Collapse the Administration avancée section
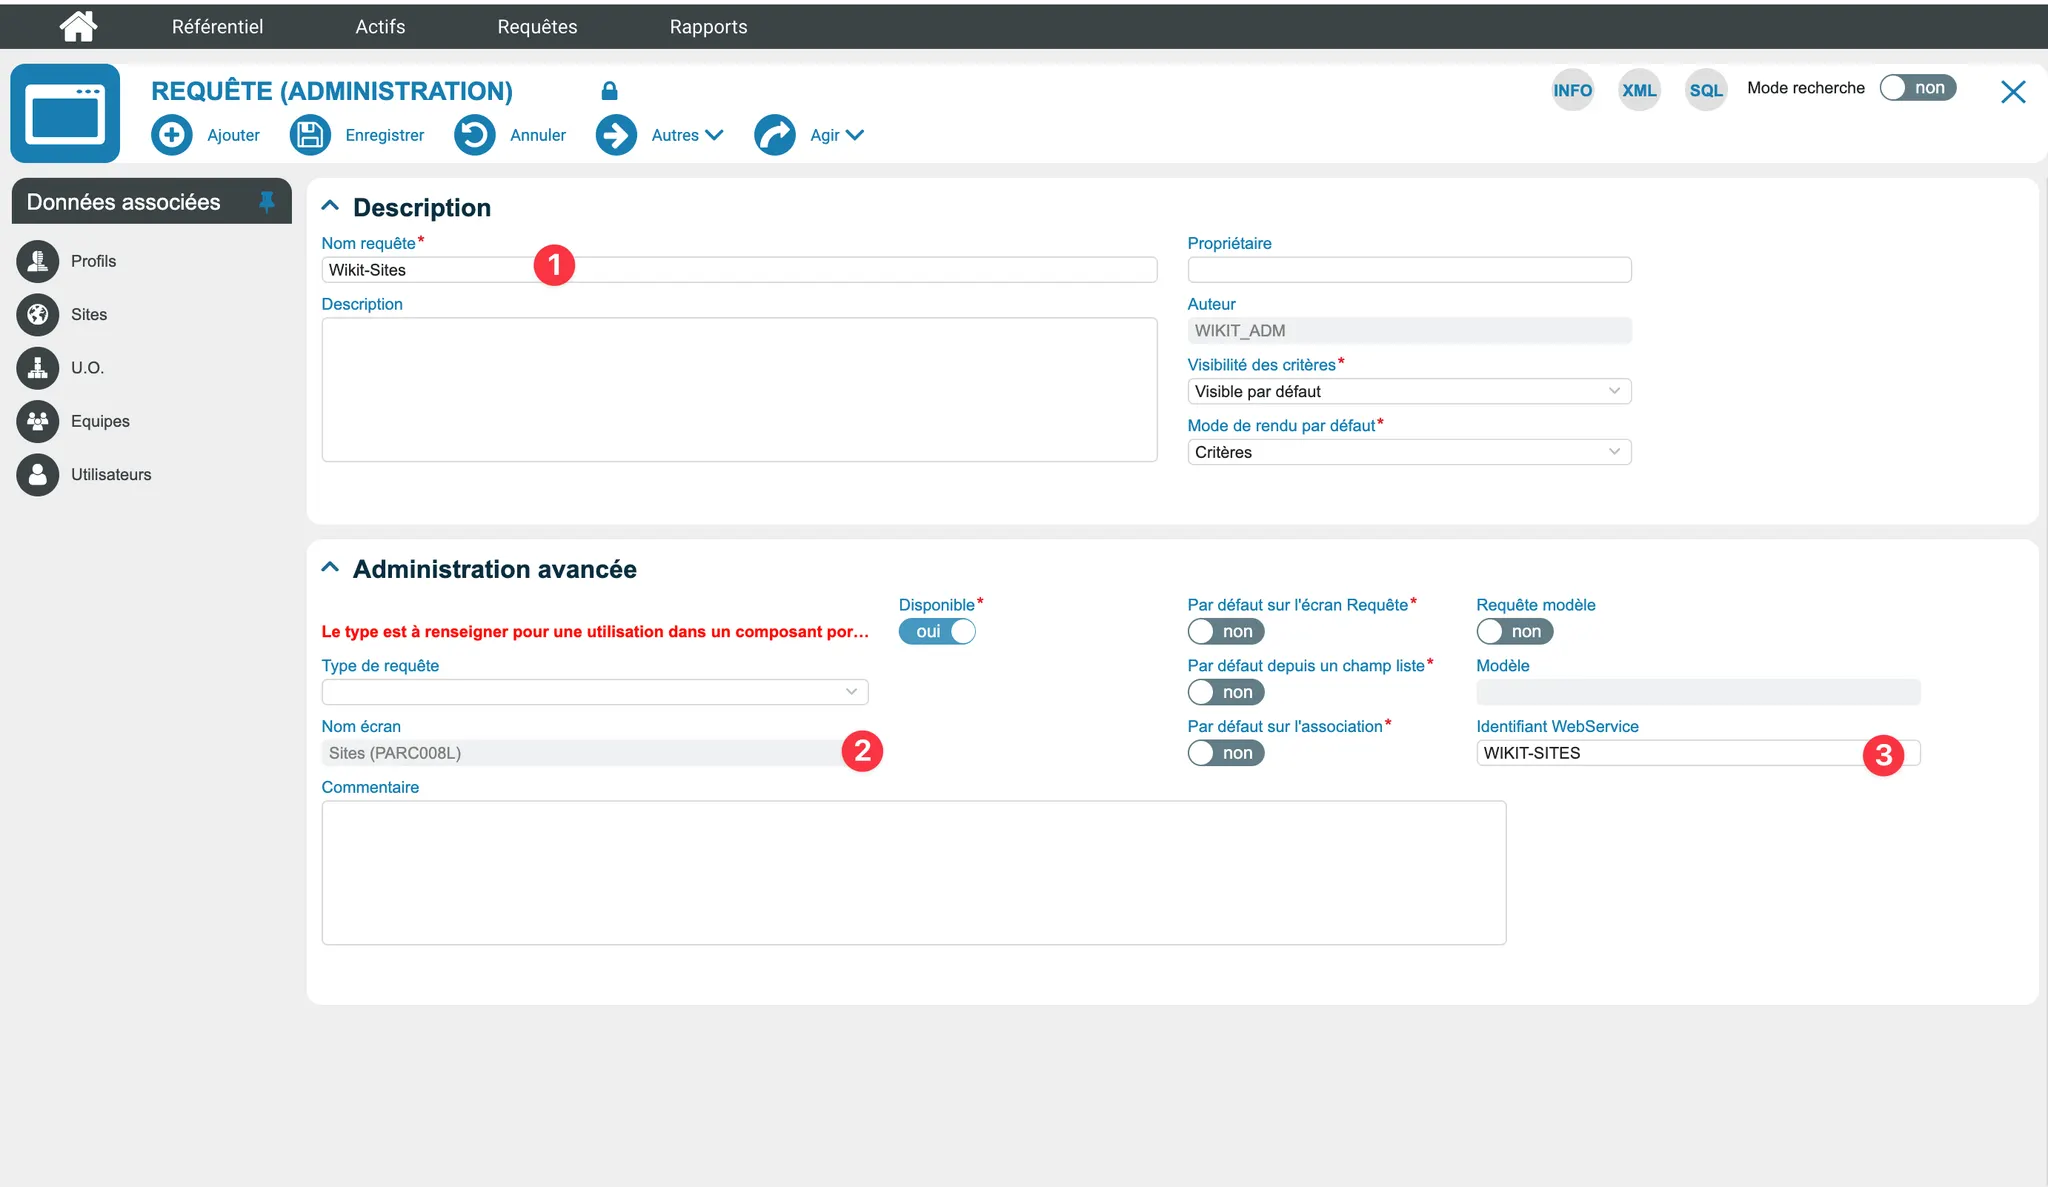Viewport: 2048px width, 1187px height. pos(330,568)
